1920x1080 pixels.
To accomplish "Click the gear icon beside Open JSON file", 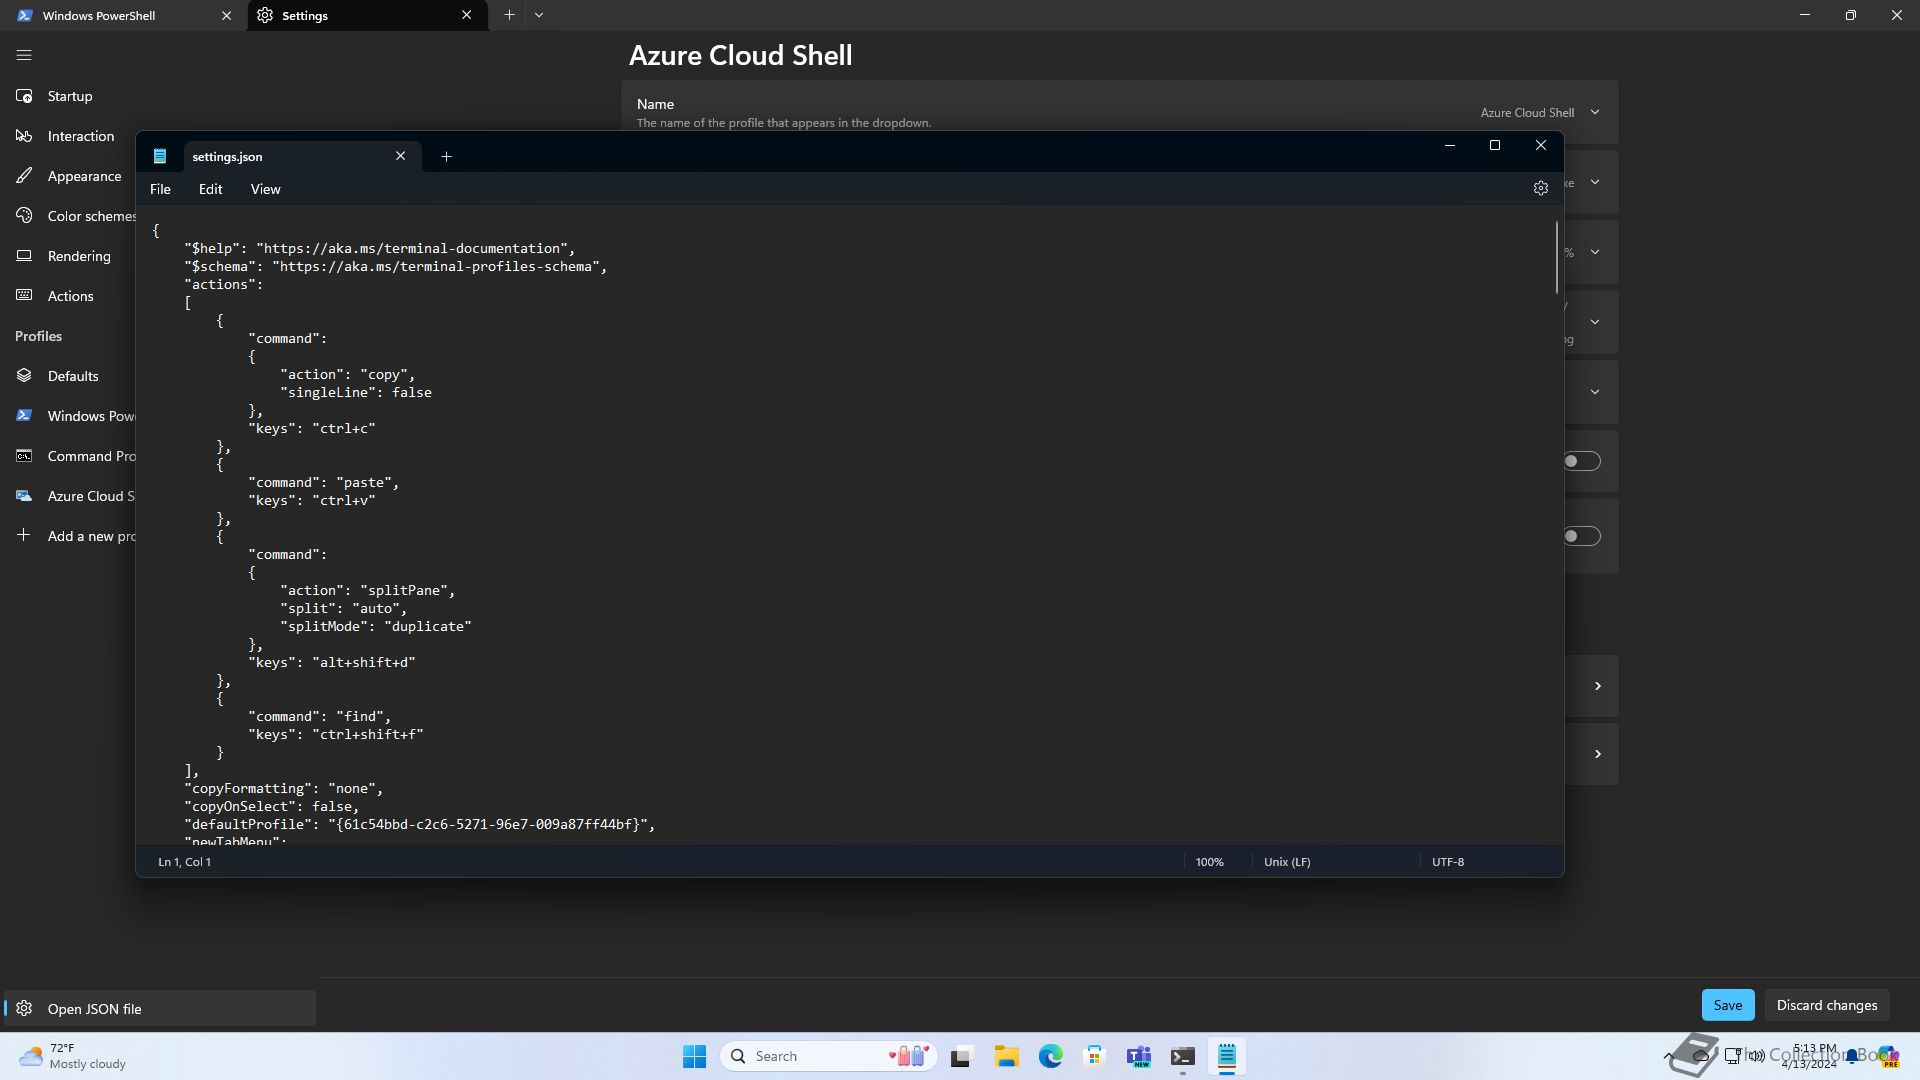I will point(24,1009).
